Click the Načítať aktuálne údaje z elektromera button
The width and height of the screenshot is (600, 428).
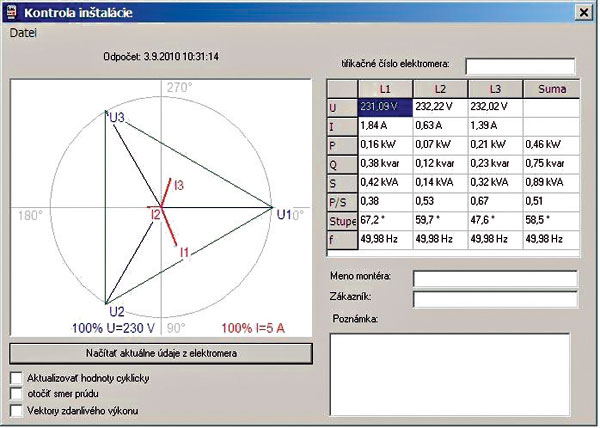point(161,353)
